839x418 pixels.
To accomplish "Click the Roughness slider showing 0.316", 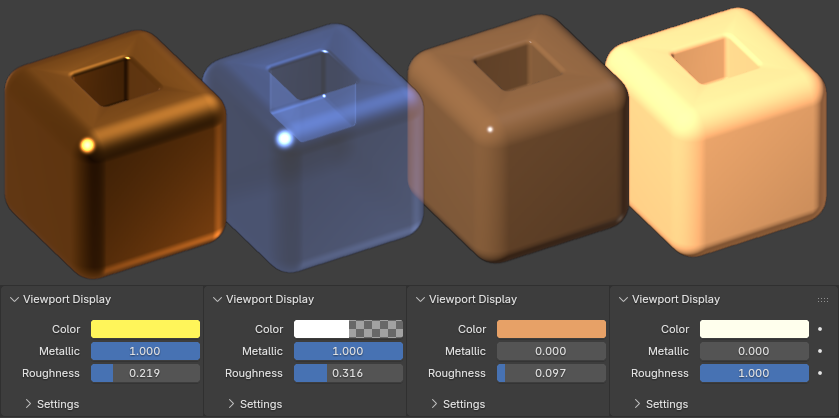I will coord(348,373).
